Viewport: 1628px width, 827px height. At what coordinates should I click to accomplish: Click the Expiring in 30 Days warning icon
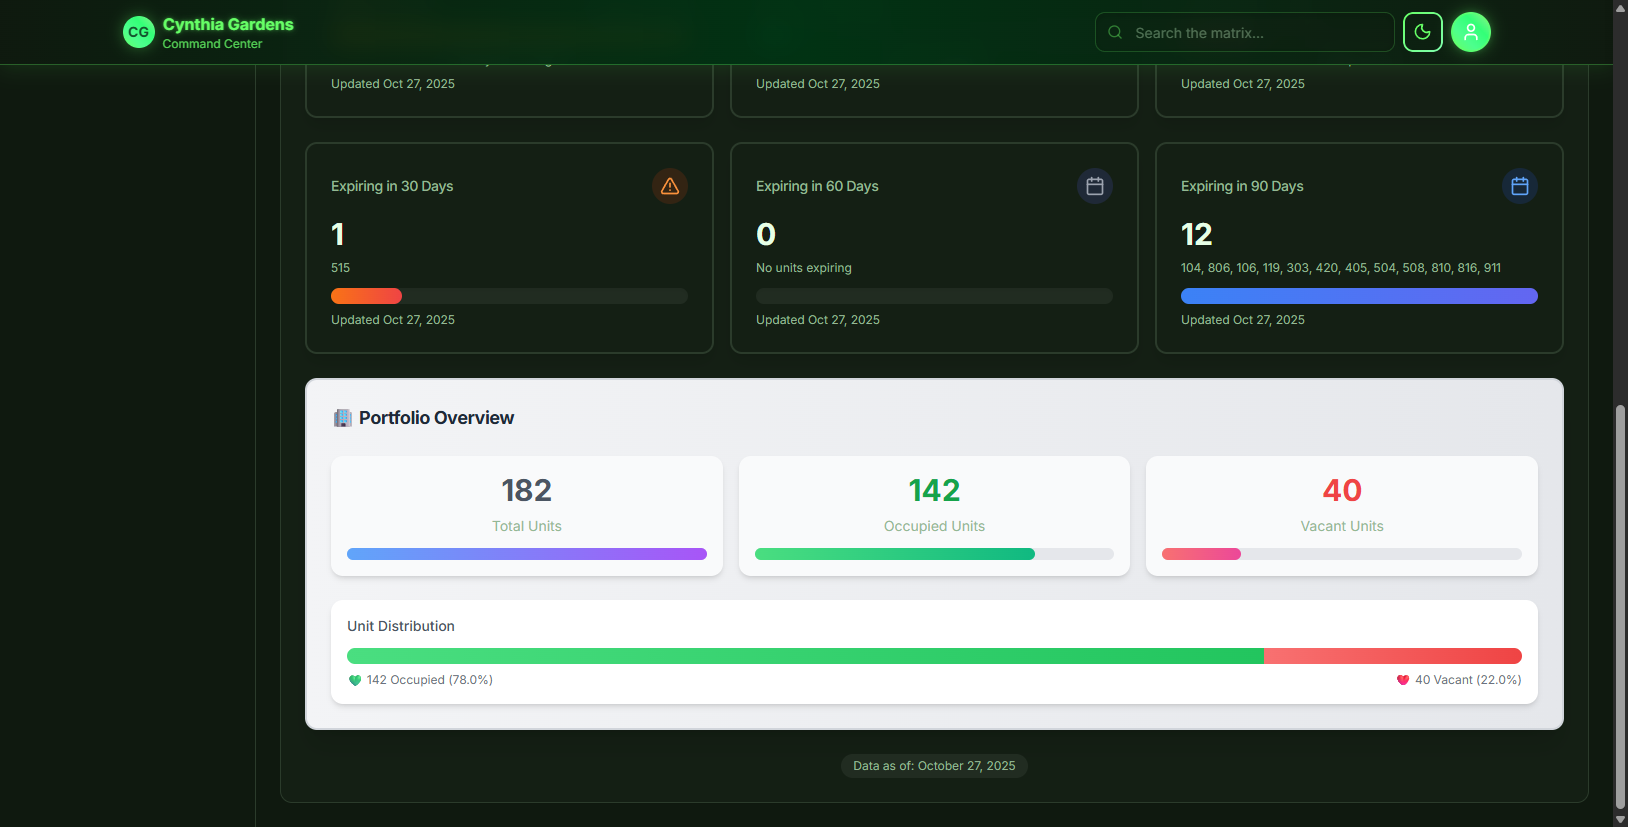669,186
